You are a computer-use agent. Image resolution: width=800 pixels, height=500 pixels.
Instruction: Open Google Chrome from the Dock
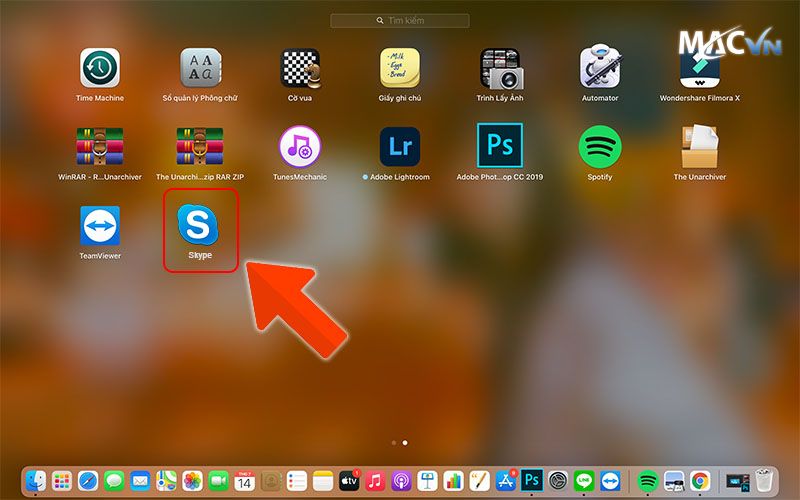(x=700, y=481)
